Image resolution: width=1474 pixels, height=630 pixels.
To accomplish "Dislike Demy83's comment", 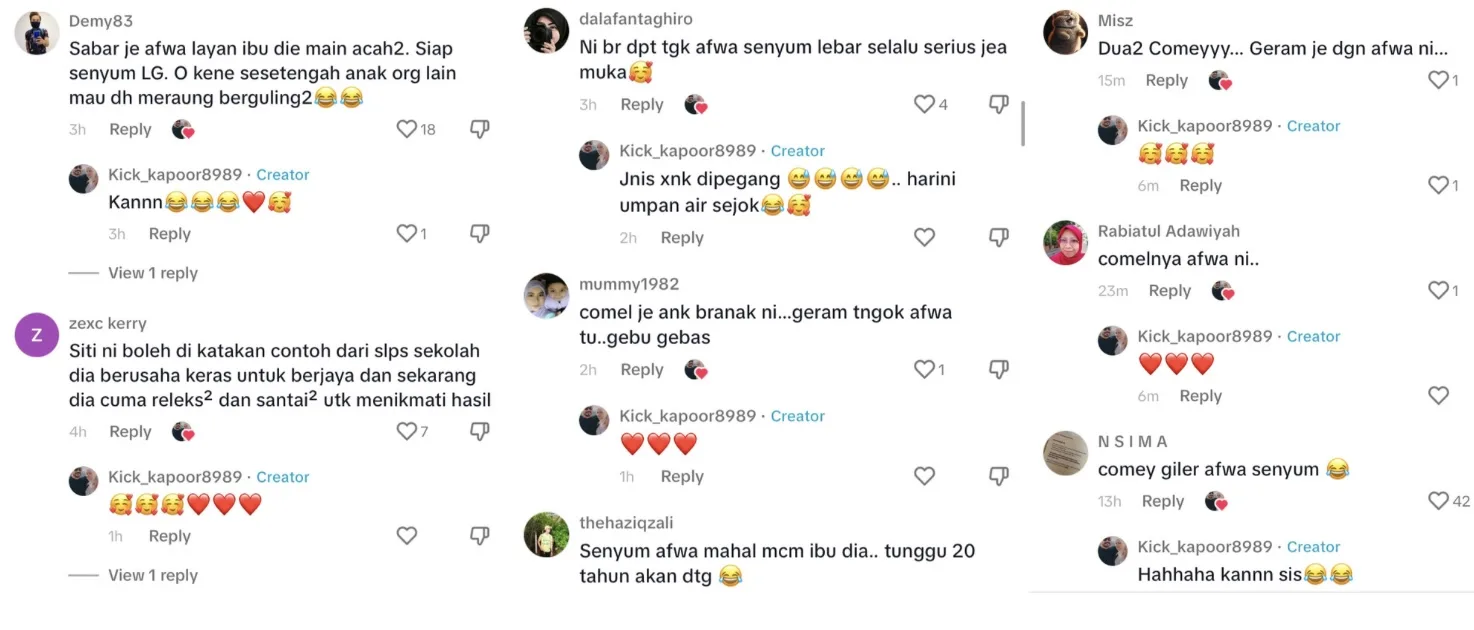I will (x=480, y=129).
